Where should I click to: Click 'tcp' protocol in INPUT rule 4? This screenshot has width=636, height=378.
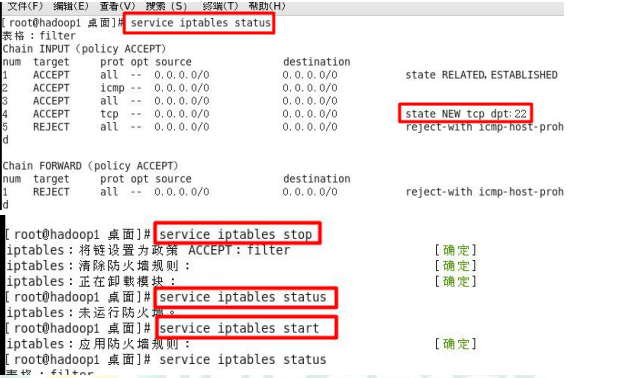pos(110,114)
